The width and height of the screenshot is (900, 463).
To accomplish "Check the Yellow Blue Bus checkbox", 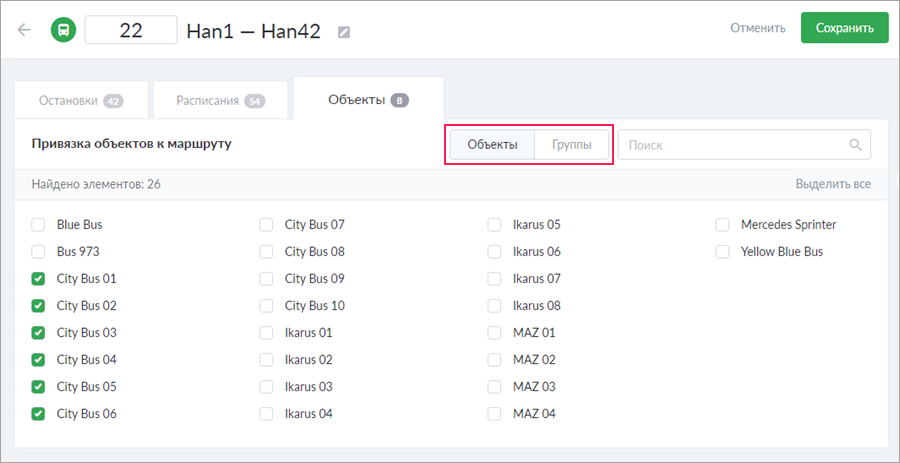I will click(x=723, y=252).
